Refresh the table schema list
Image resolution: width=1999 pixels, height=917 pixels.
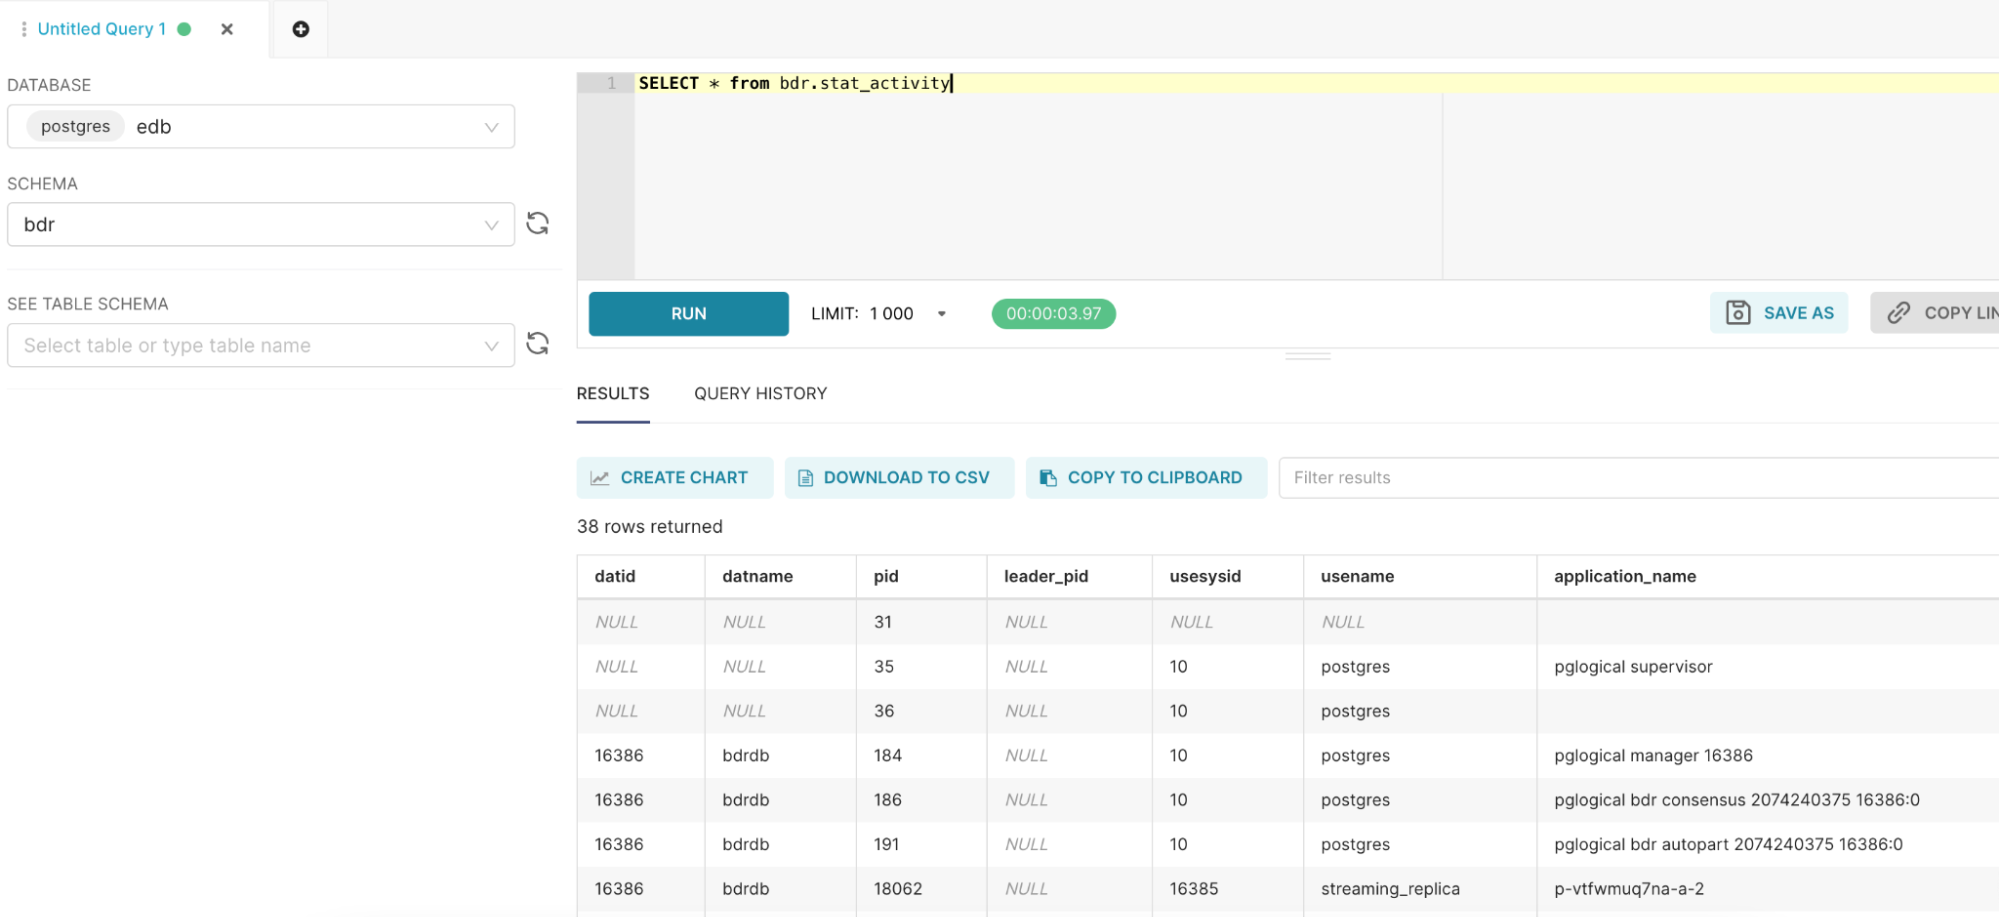click(538, 344)
